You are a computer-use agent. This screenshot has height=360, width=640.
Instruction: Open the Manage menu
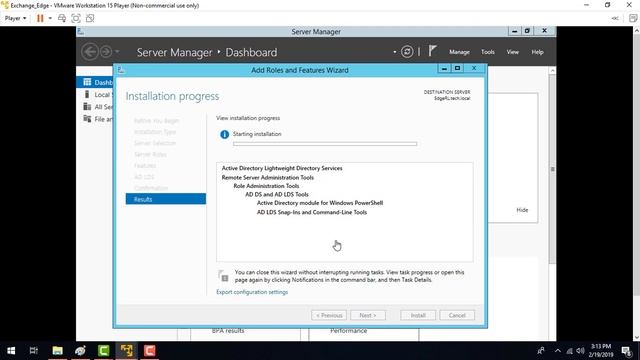pos(459,52)
